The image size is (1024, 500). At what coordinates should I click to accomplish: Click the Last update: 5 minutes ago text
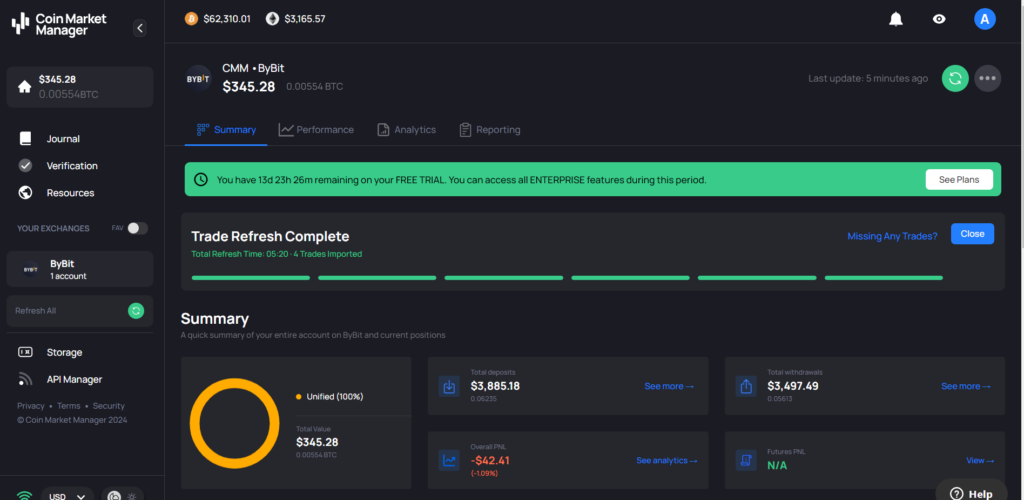coord(868,78)
